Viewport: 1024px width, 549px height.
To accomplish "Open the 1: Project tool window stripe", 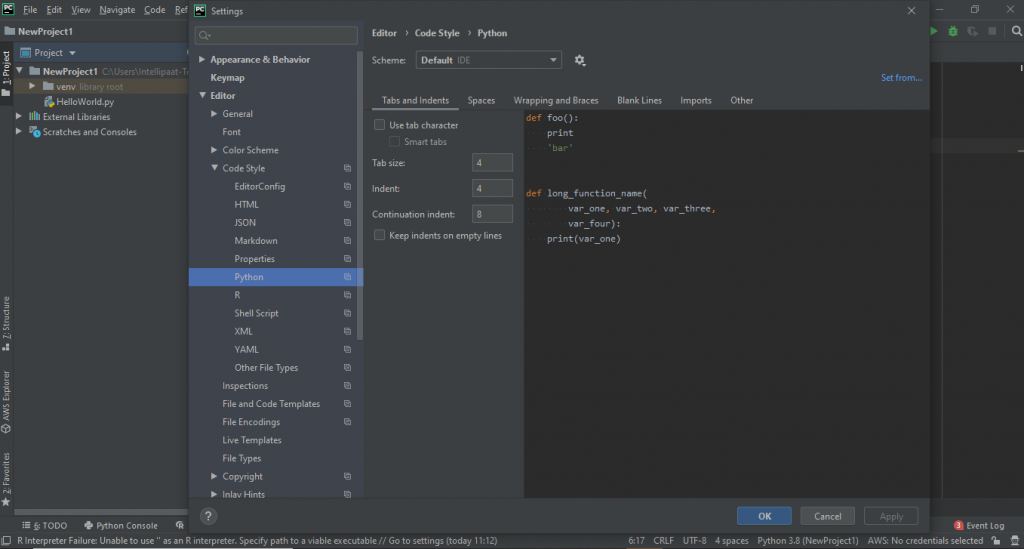I will tap(6, 74).
